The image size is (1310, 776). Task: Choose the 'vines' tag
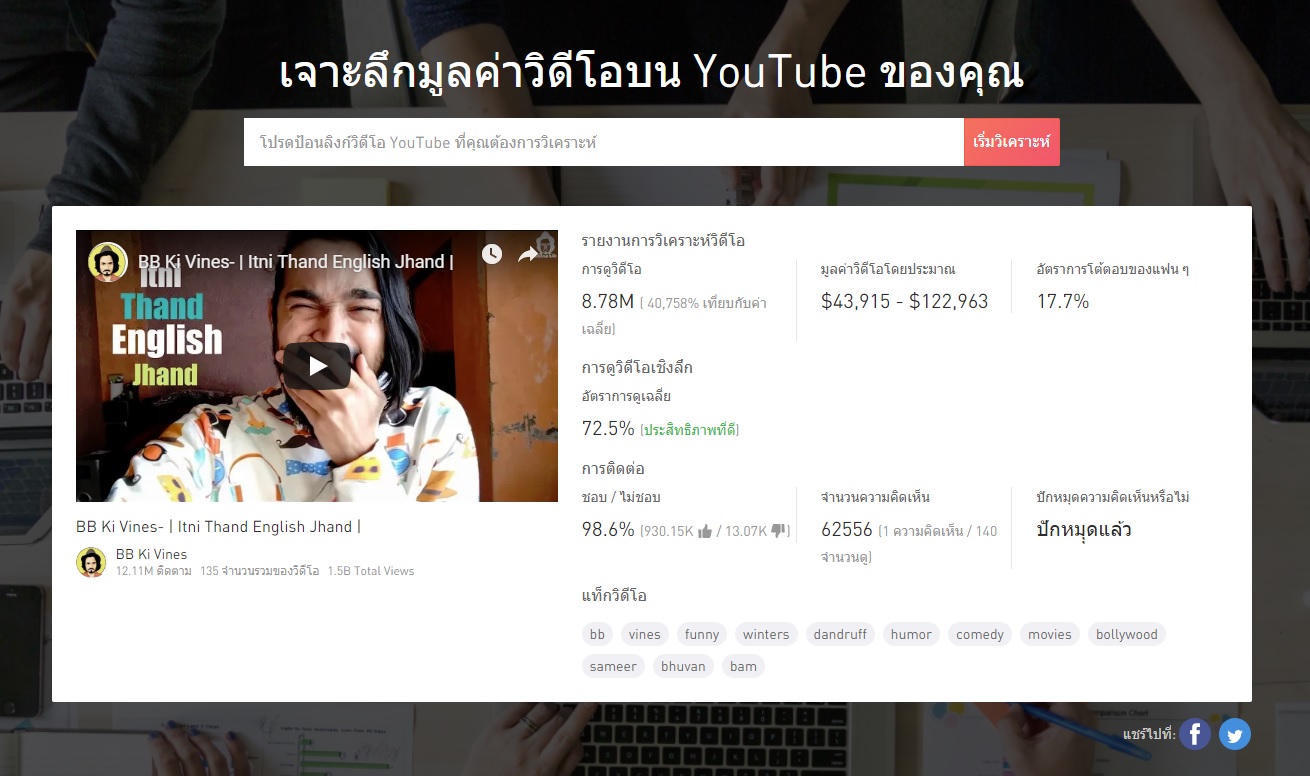pos(644,634)
